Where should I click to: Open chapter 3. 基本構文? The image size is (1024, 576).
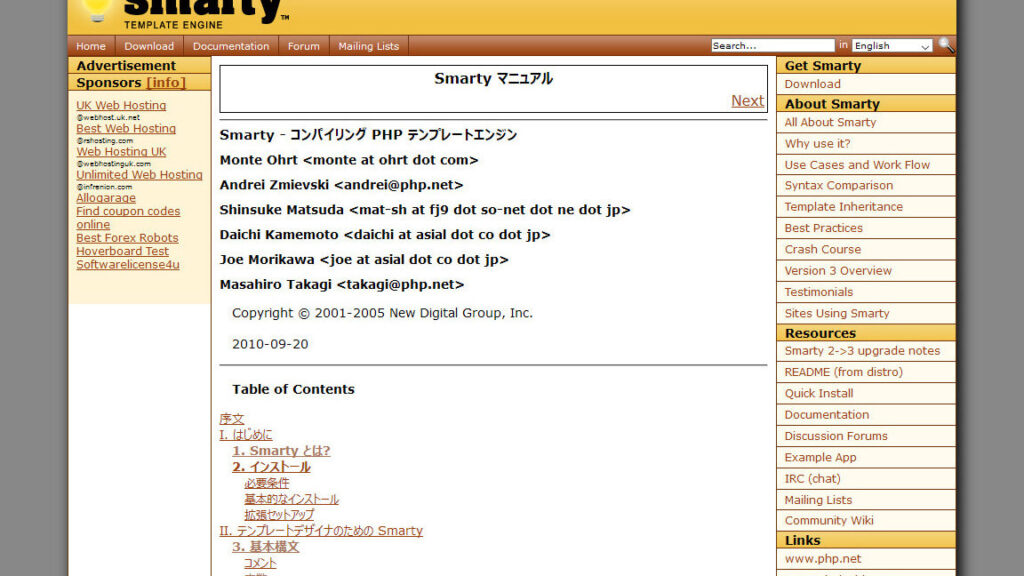265,547
